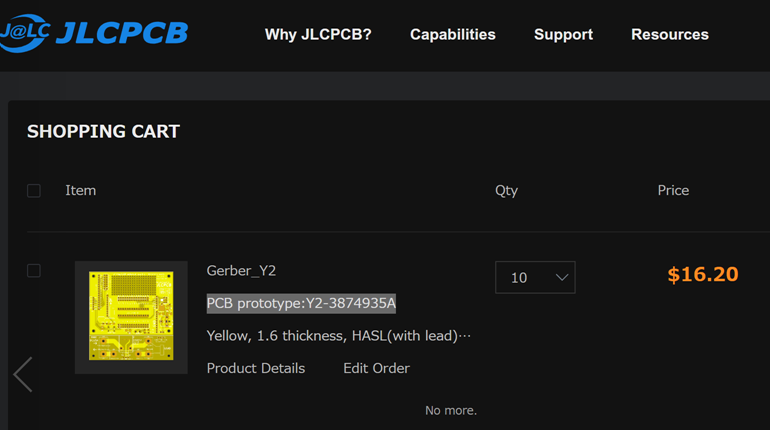Screen dimensions: 770x430
Task: Open the Support menu
Action: coord(563,34)
